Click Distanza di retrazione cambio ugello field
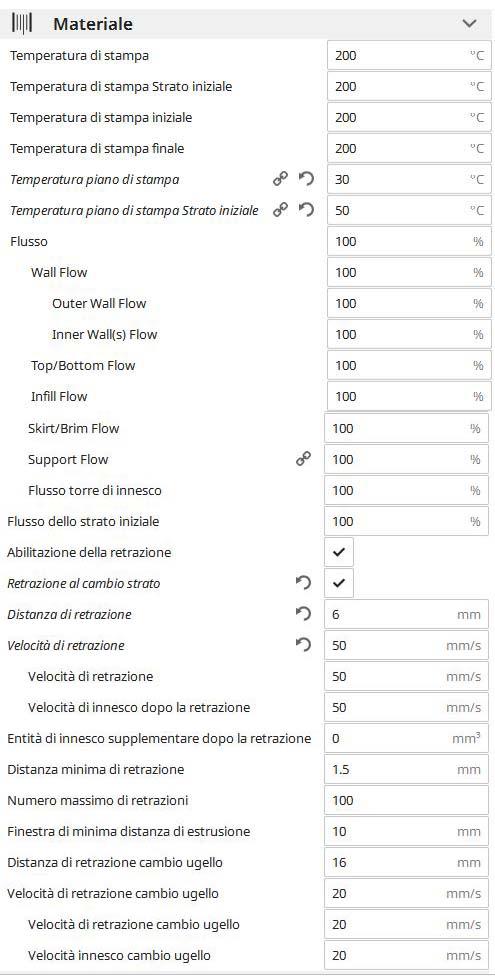The image size is (495, 976). click(406, 863)
